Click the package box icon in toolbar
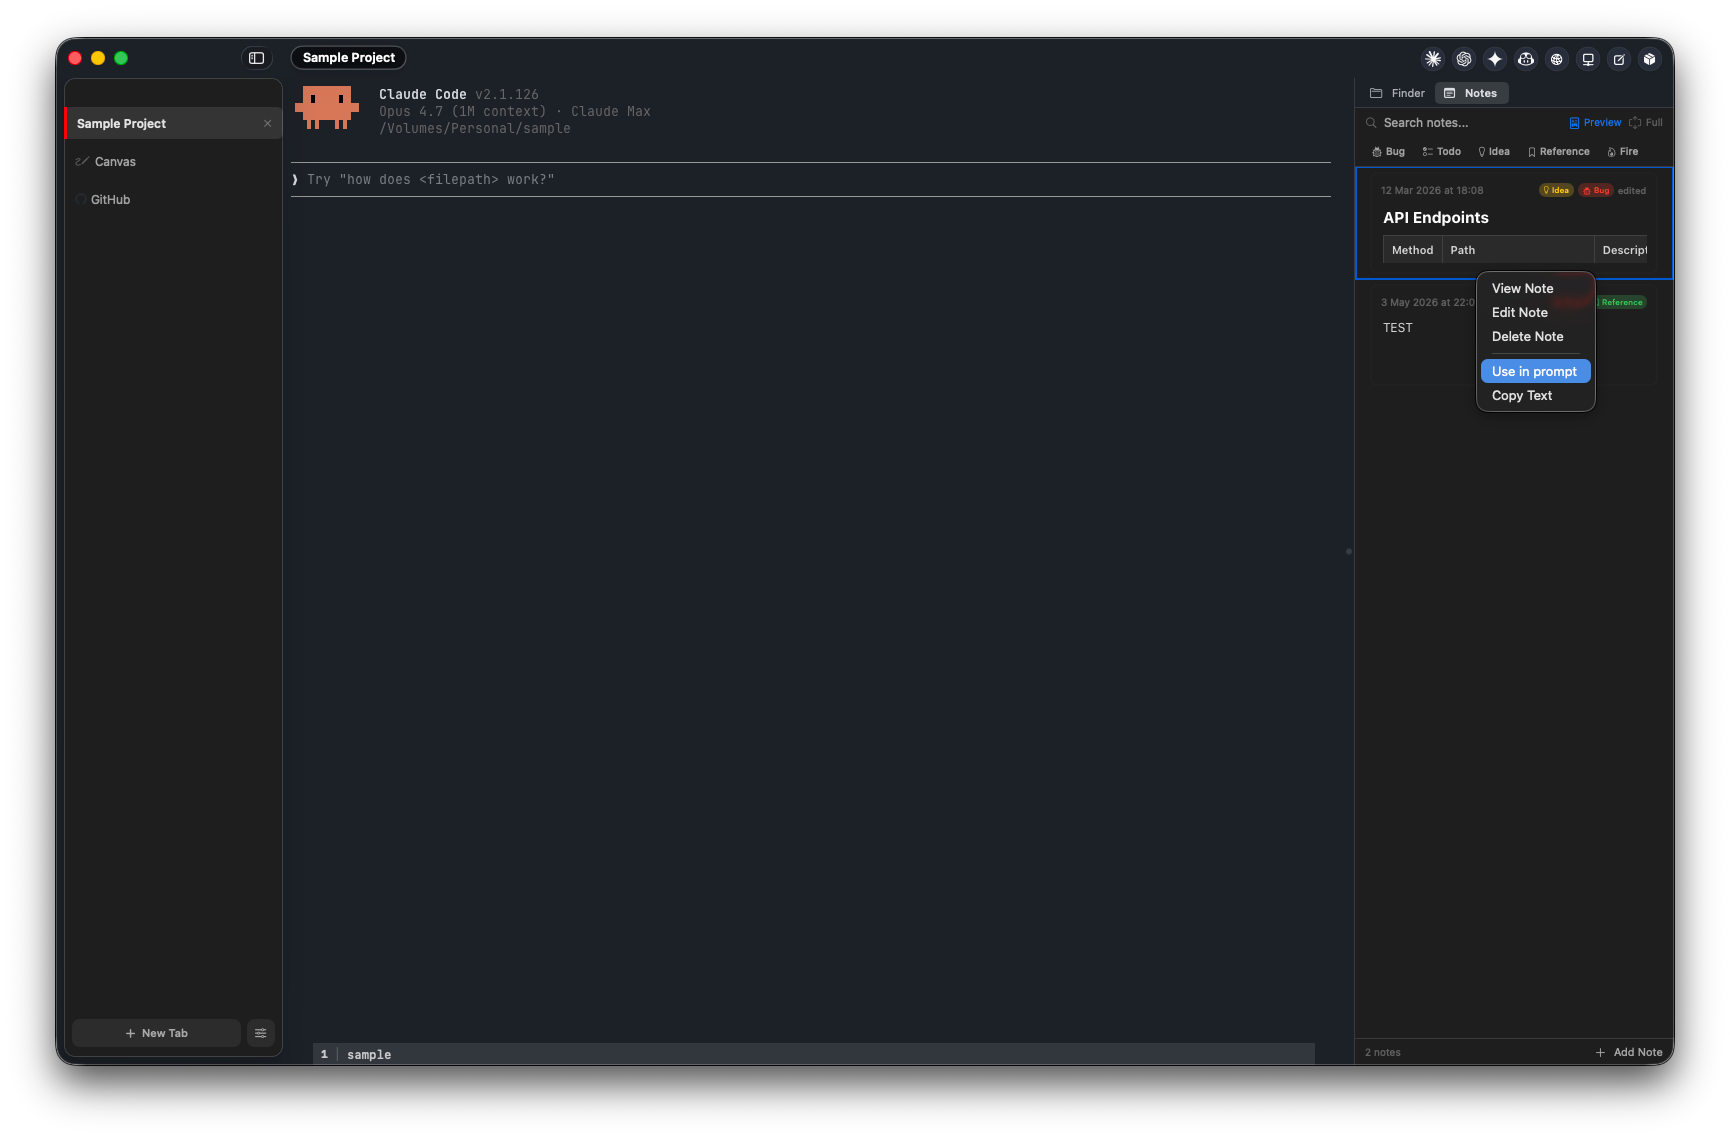1730x1139 pixels. coord(1650,59)
